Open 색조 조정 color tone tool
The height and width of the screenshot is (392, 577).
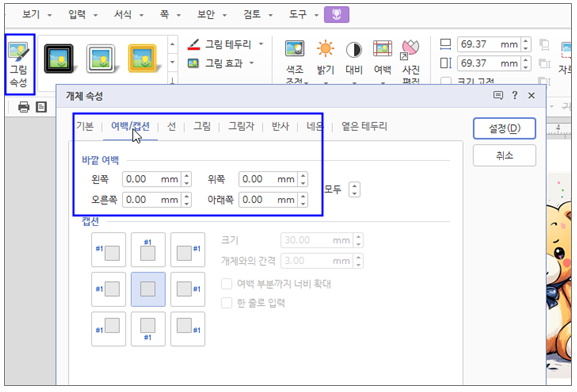295,61
